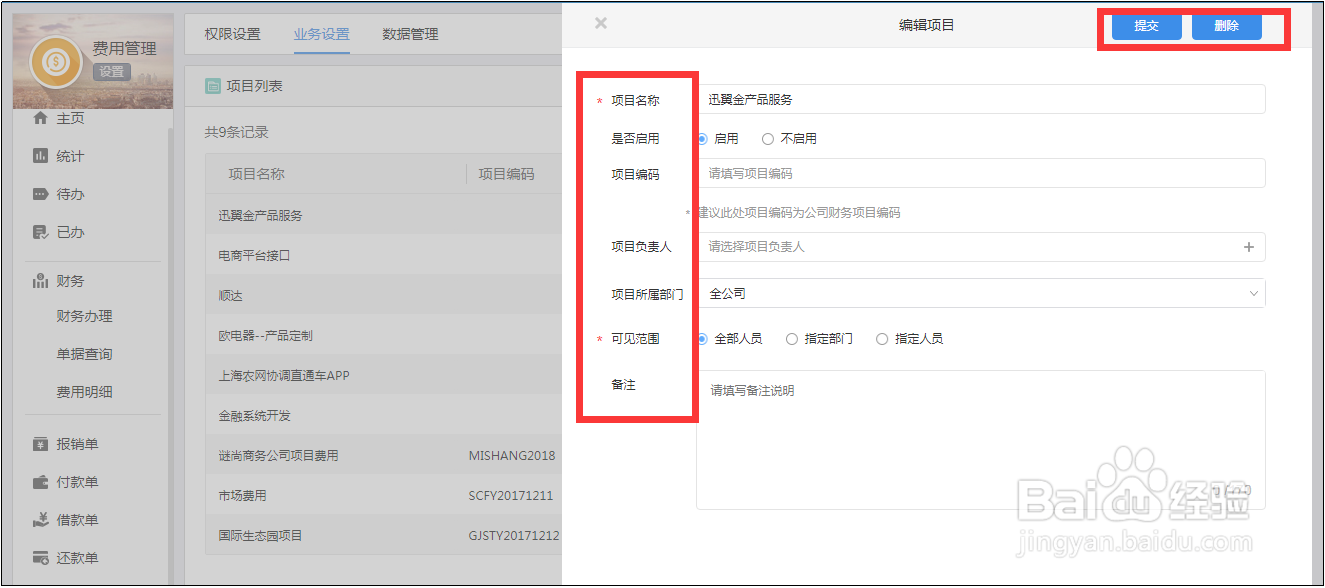Open the project manager picker plus sign
Image resolution: width=1325 pixels, height=588 pixels.
click(x=1248, y=247)
